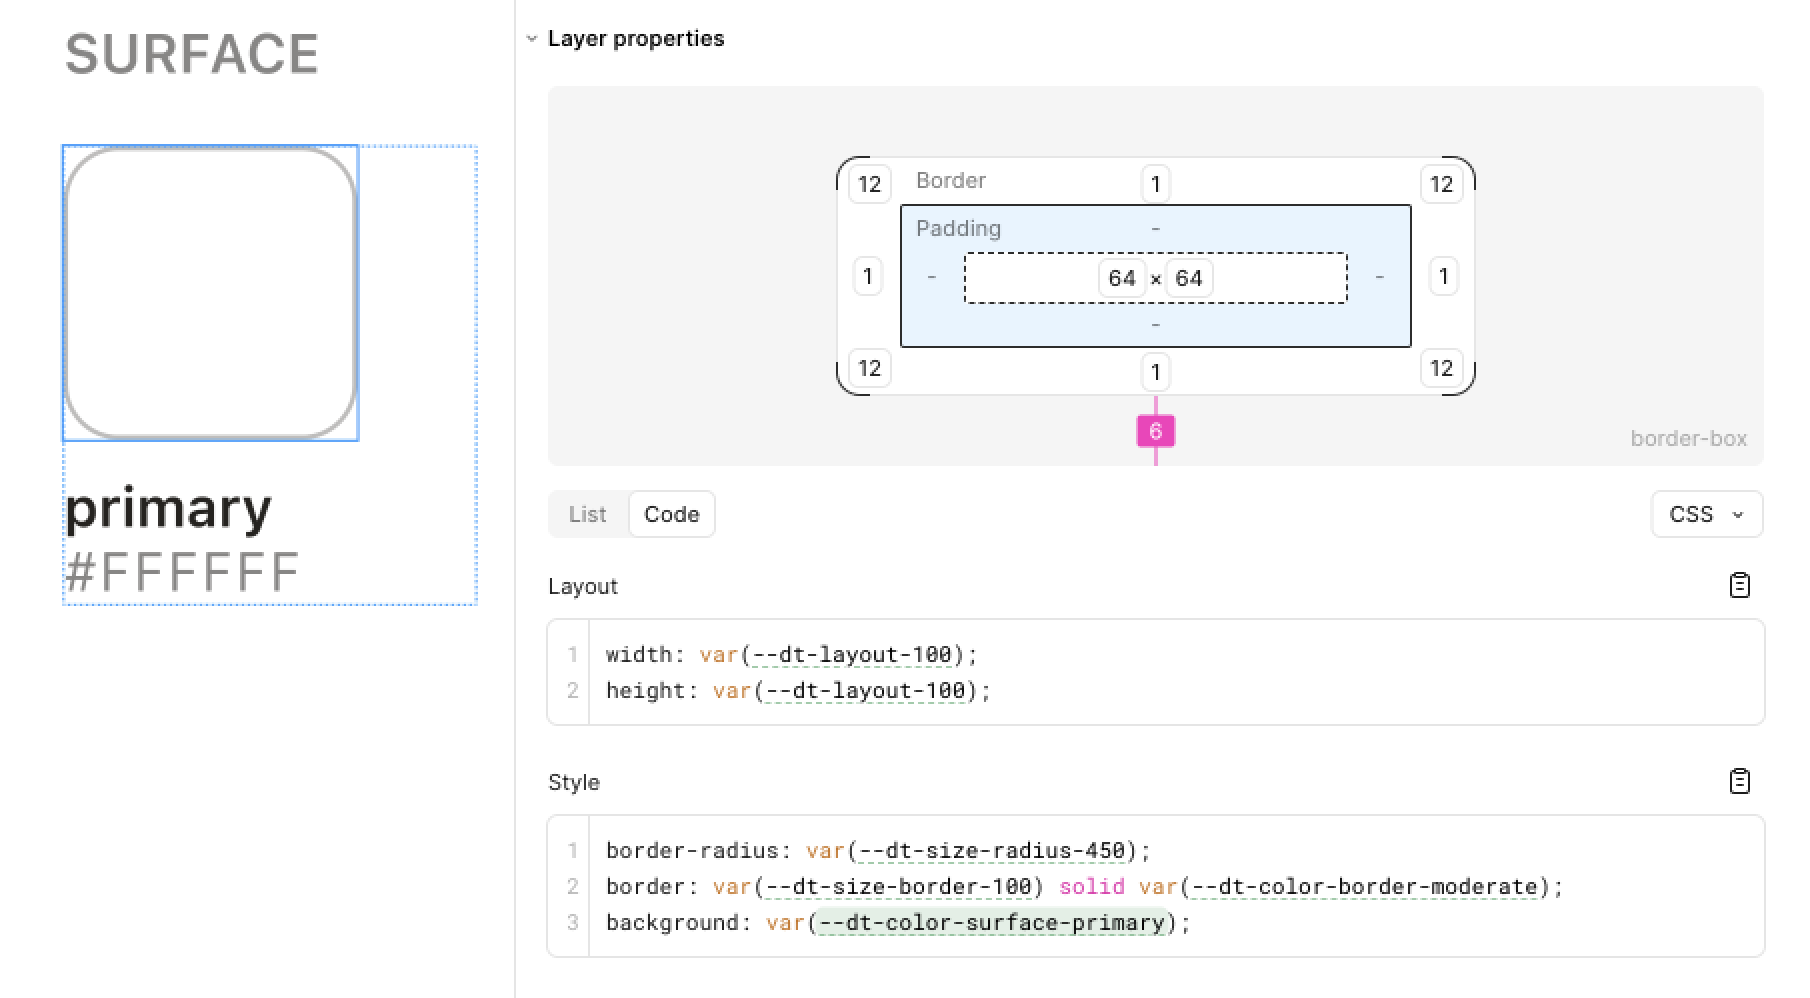Click the bottom-left corner radius 12 value
The image size is (1810, 998).
pos(869,368)
